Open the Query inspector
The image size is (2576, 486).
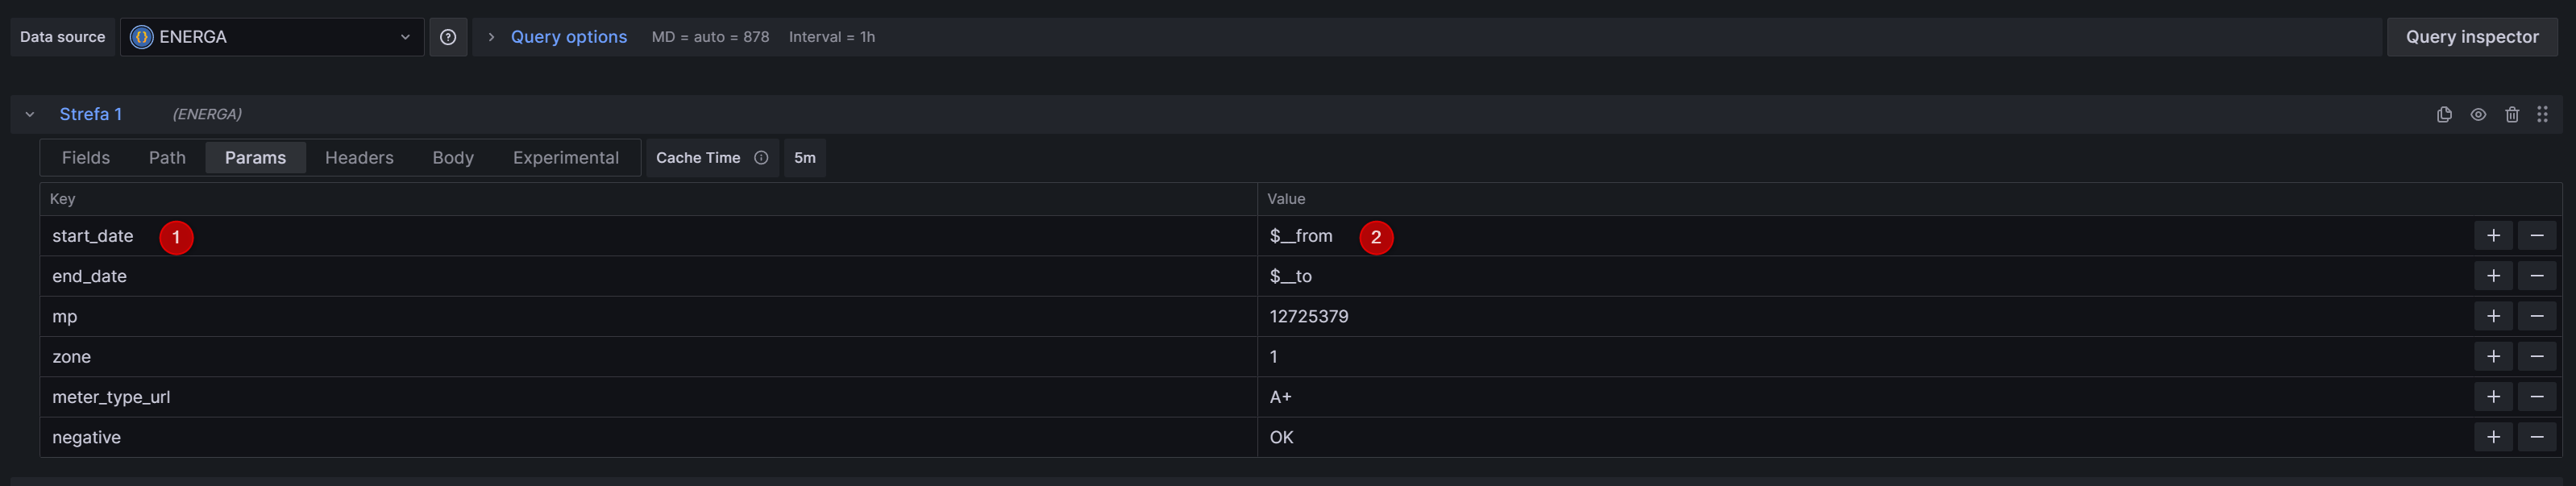pos(2471,36)
